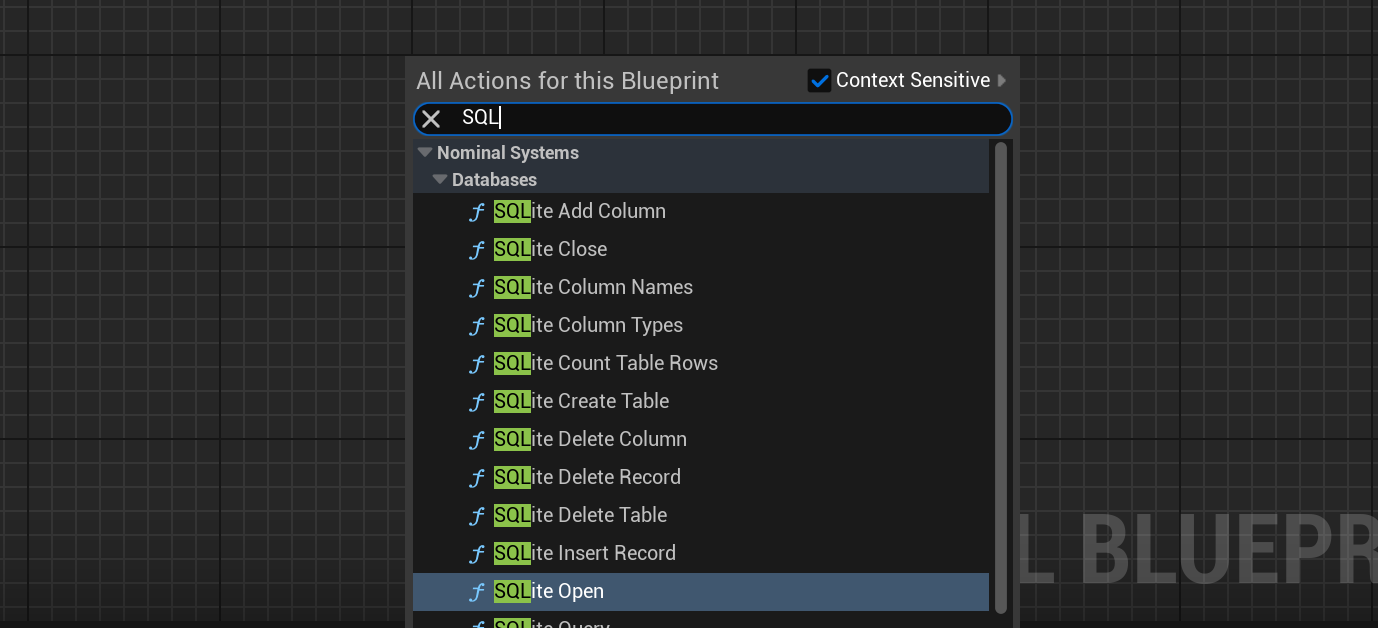Disable the Context Sensitive checkbox

(819, 81)
